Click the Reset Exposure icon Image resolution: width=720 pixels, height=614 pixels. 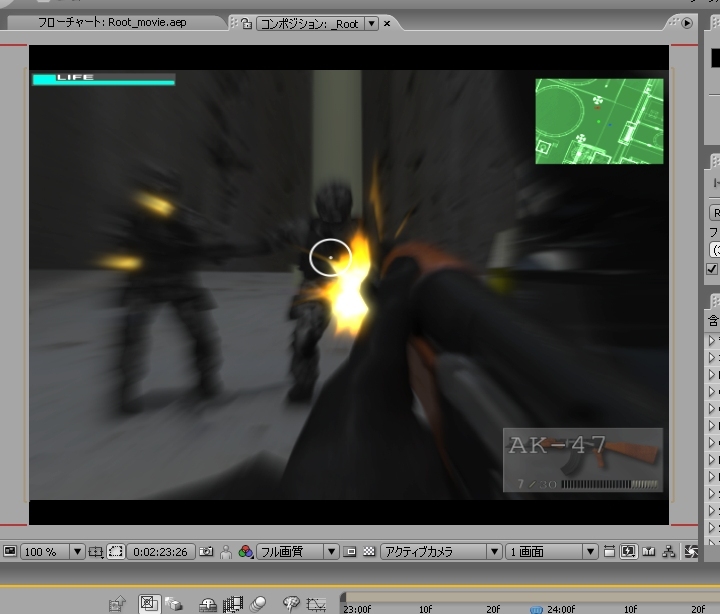click(691, 551)
